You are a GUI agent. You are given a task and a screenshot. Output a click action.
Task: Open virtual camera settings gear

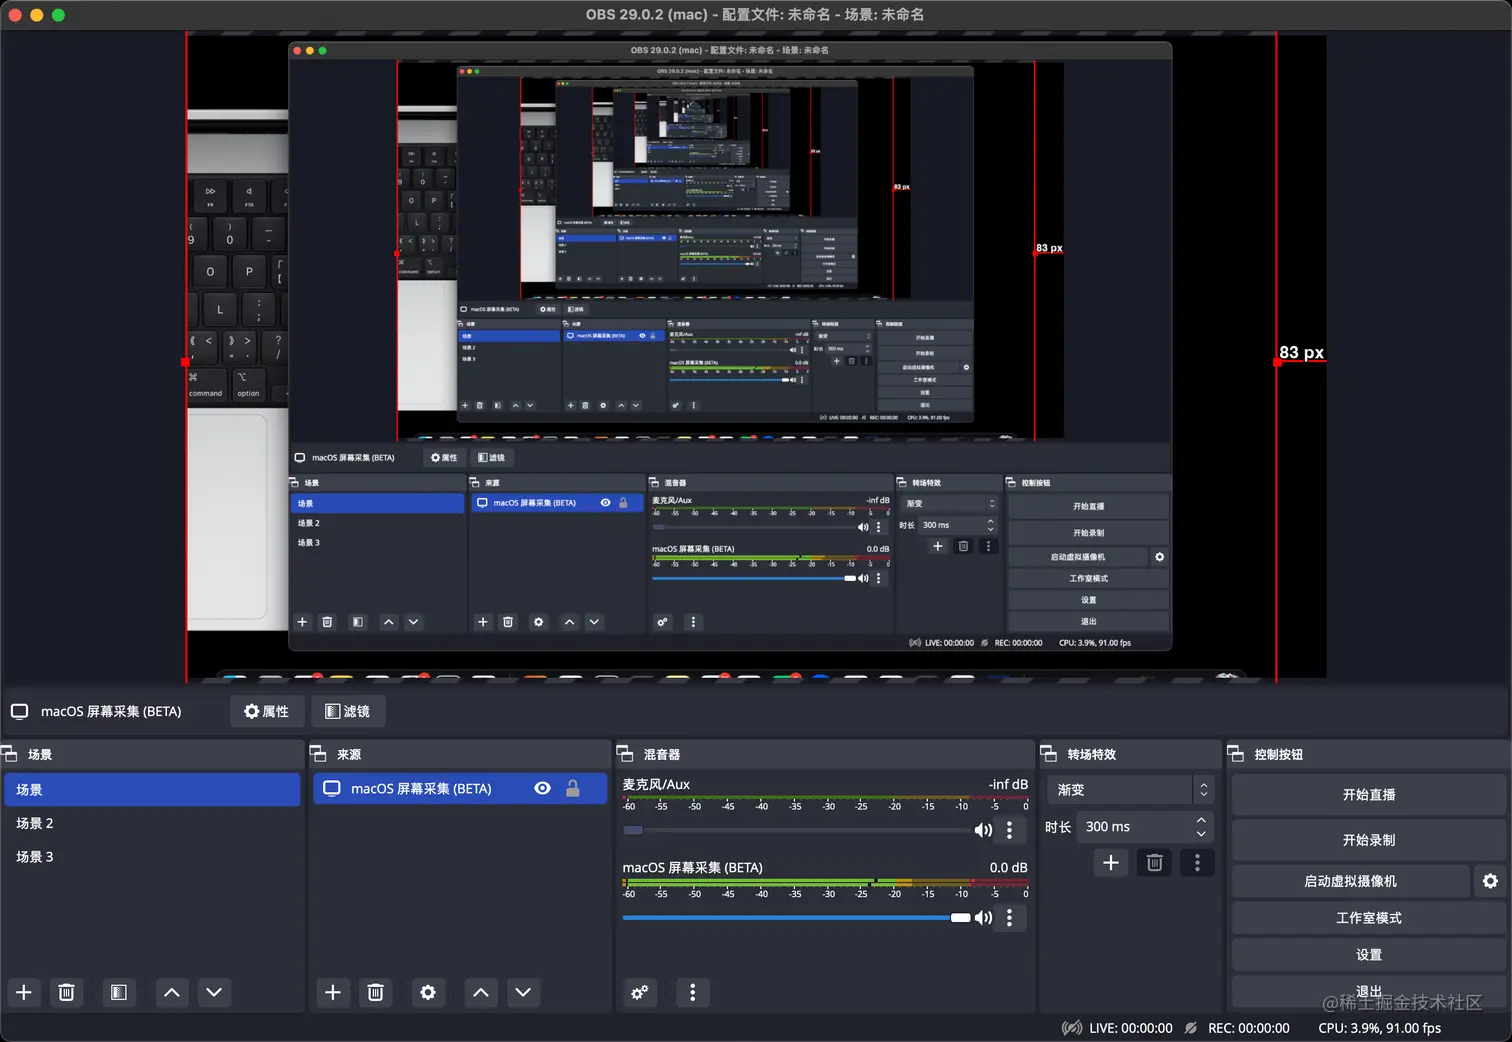click(x=1490, y=881)
